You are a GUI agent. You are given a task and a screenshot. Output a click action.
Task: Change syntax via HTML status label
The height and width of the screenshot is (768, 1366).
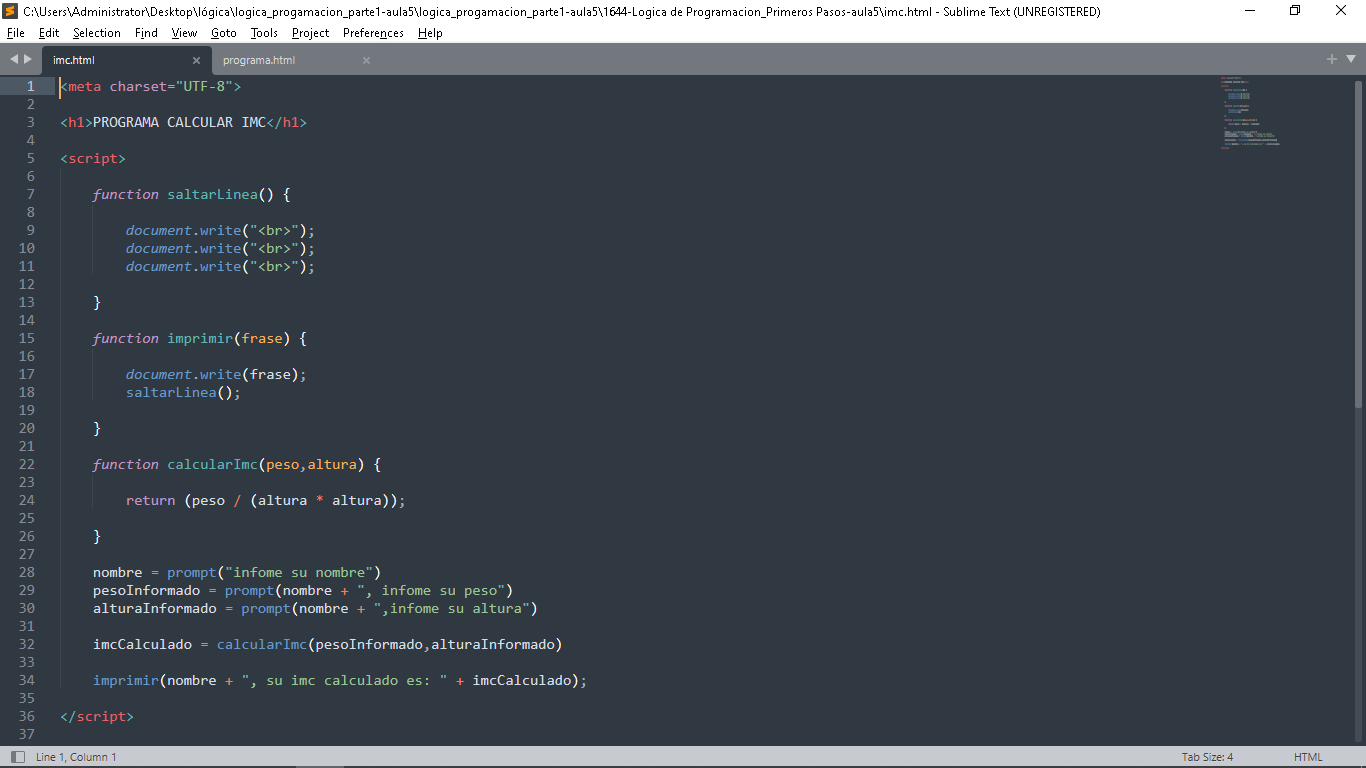click(x=1308, y=757)
